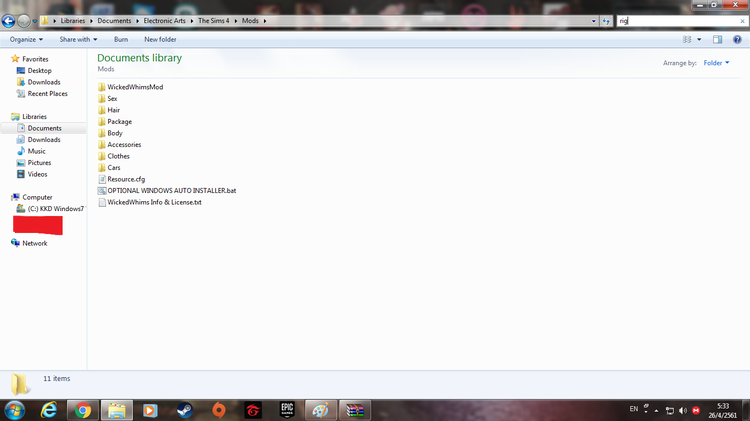Image resolution: width=750 pixels, height=421 pixels.
Task: Click the Electronic Arts breadcrumb segment
Action: point(164,21)
